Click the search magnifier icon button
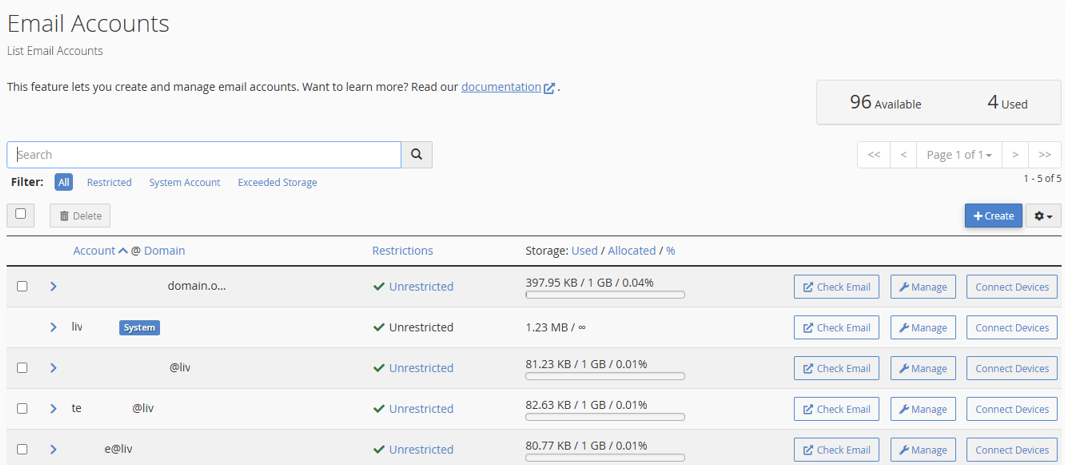Screen dimensions: 1065x465 (416, 155)
